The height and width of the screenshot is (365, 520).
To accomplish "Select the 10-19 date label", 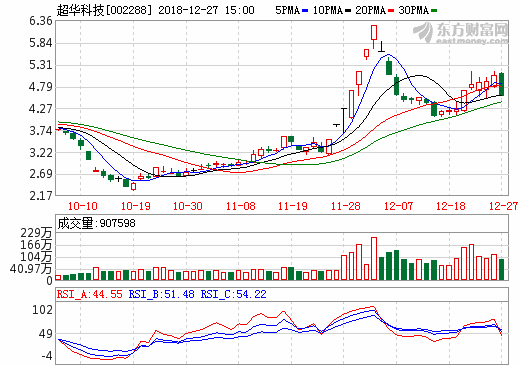I will point(135,206).
